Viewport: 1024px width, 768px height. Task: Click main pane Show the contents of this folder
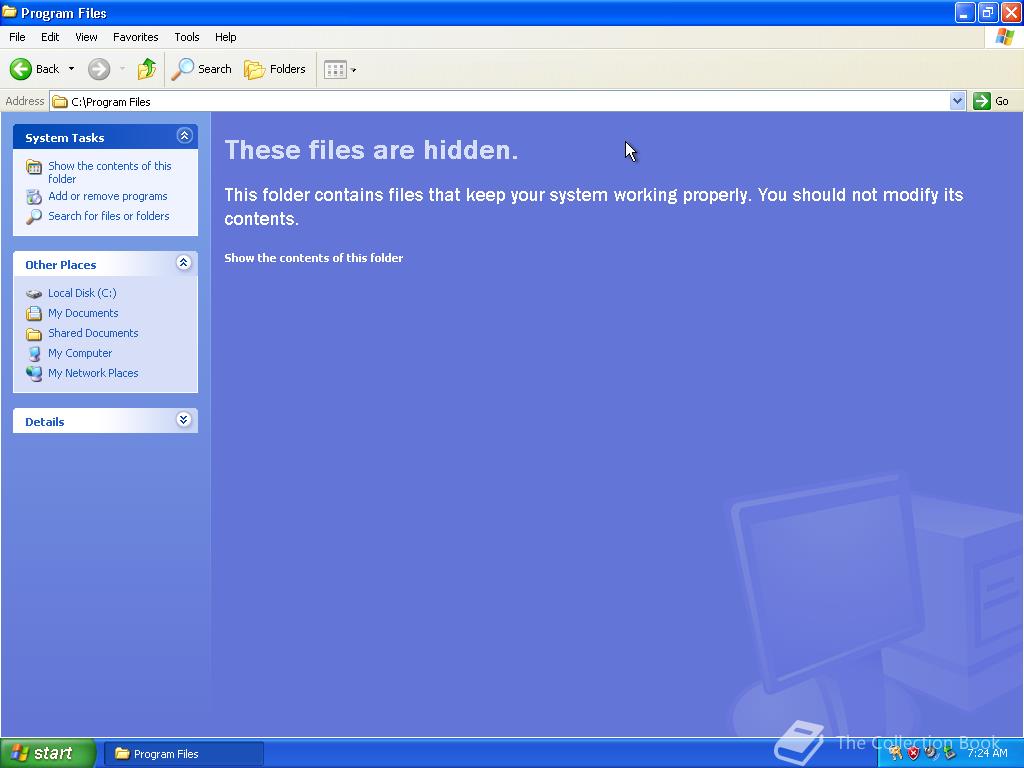tap(313, 258)
